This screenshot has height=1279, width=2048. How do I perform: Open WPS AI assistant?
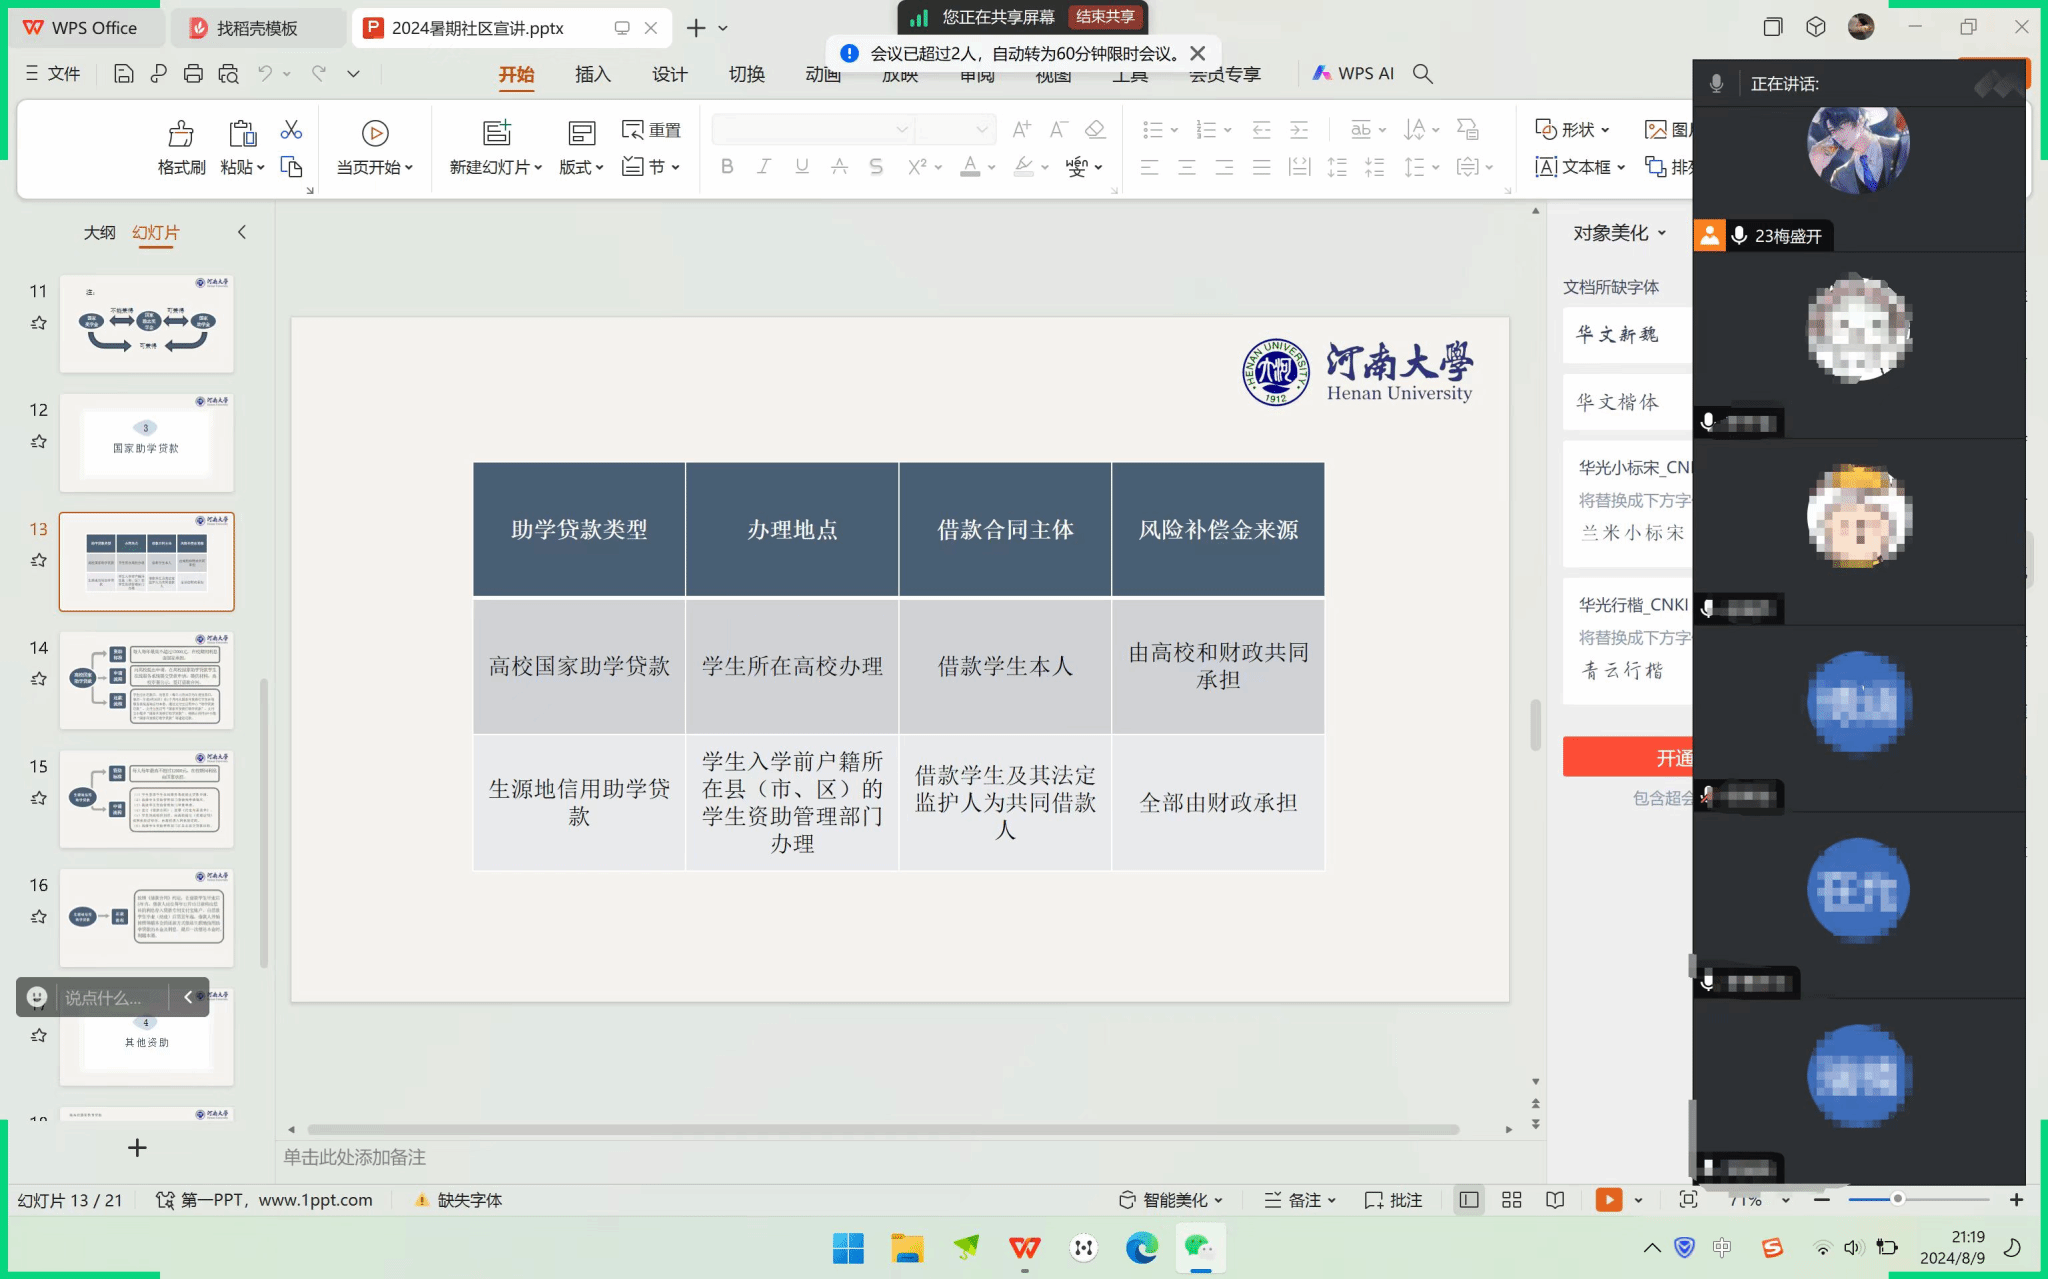(1353, 73)
